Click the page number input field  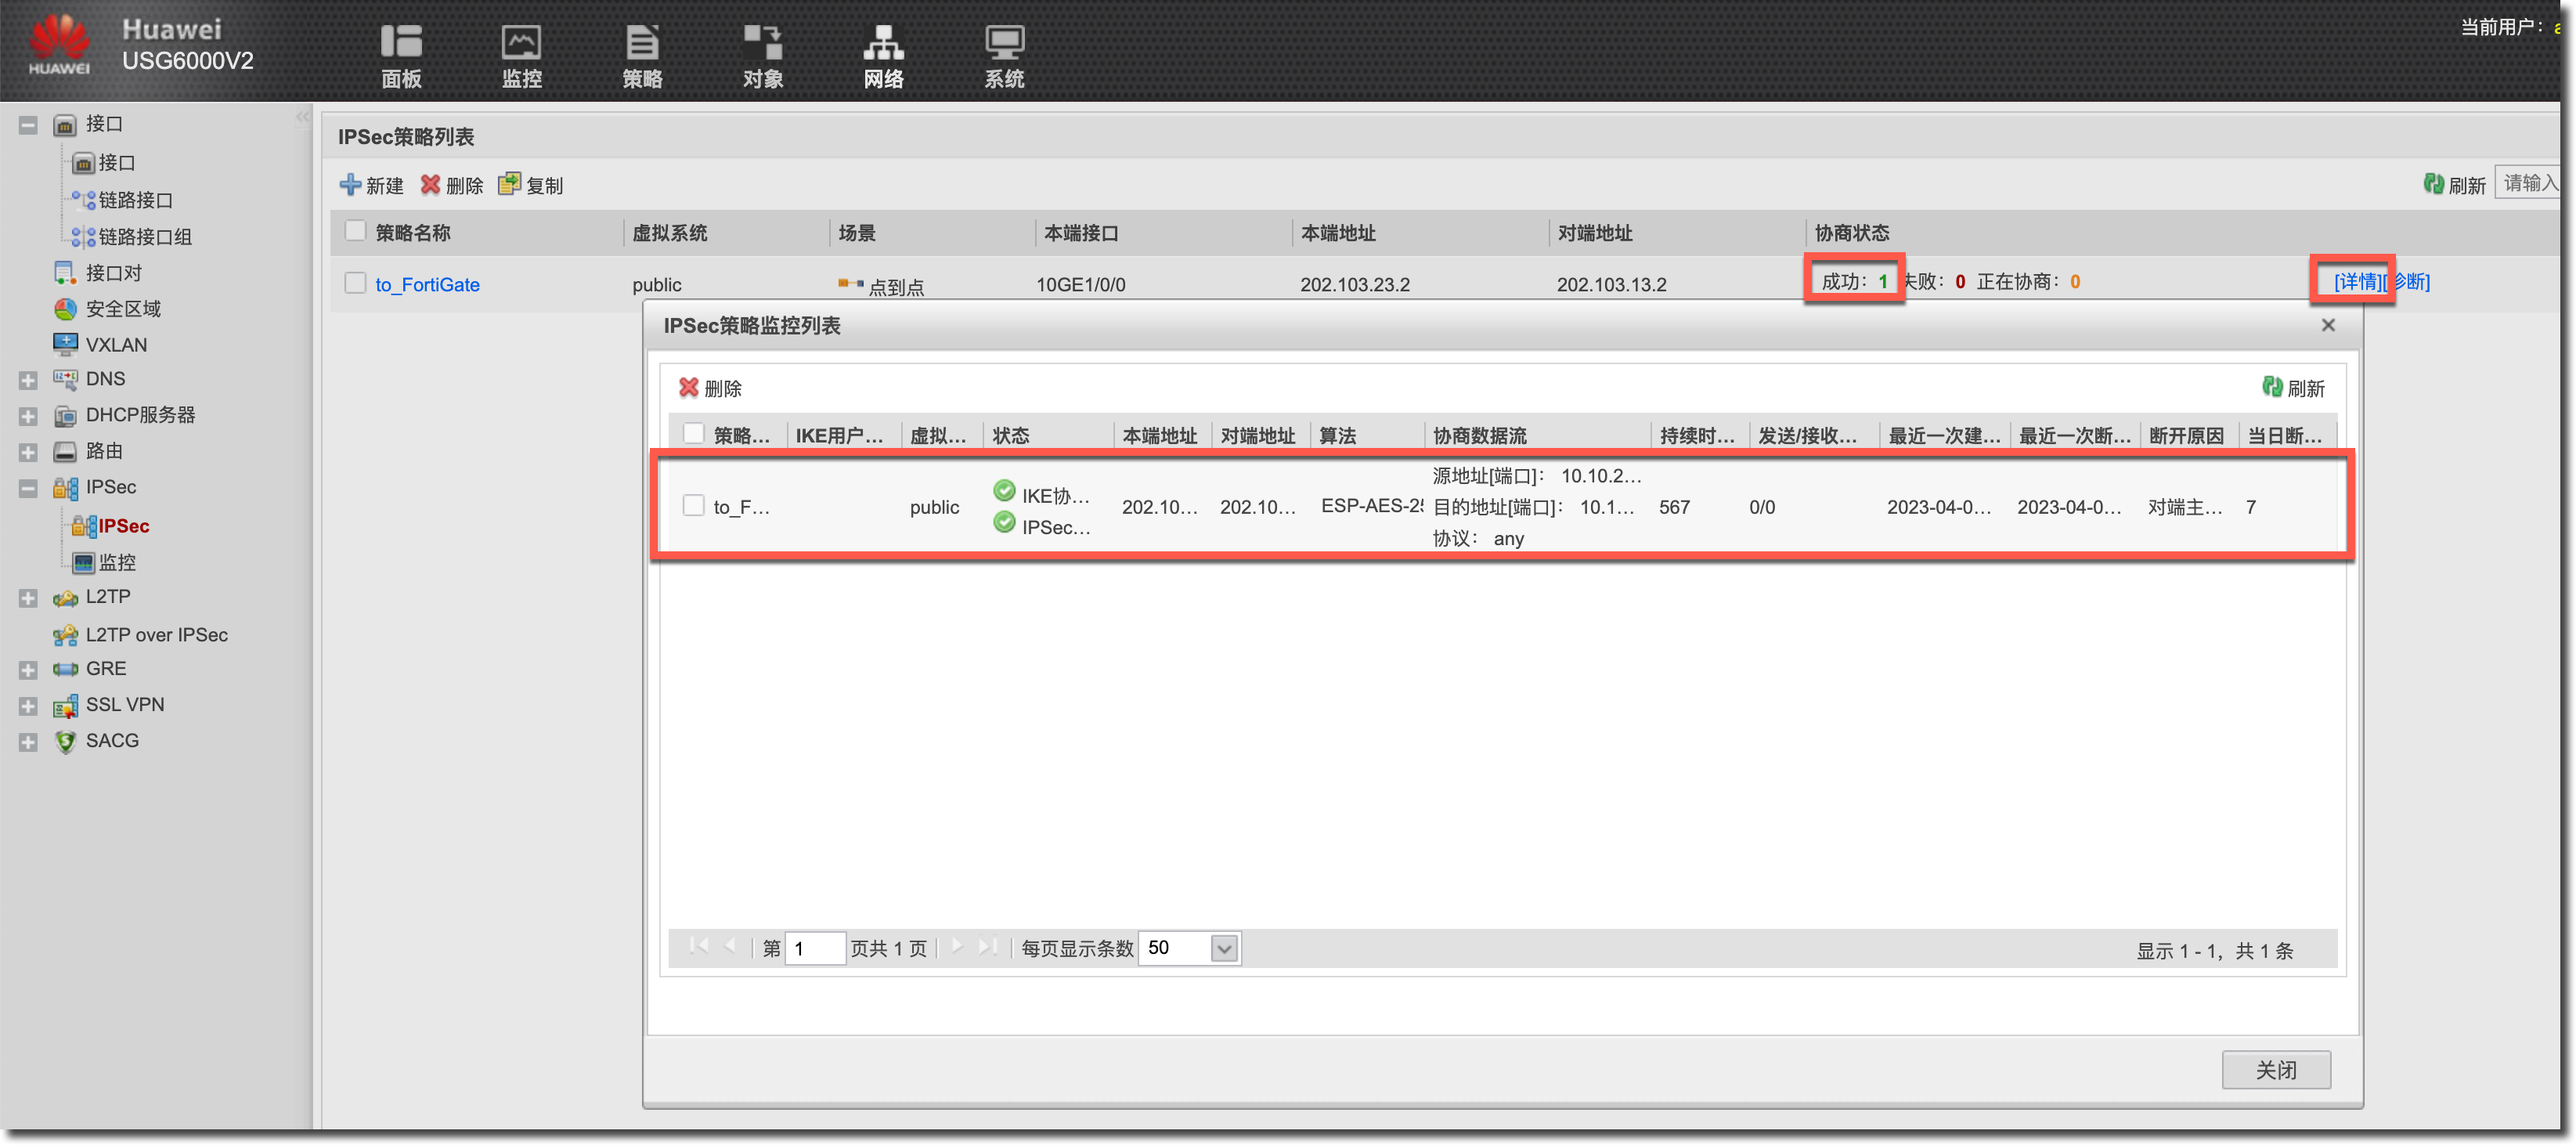(x=814, y=948)
